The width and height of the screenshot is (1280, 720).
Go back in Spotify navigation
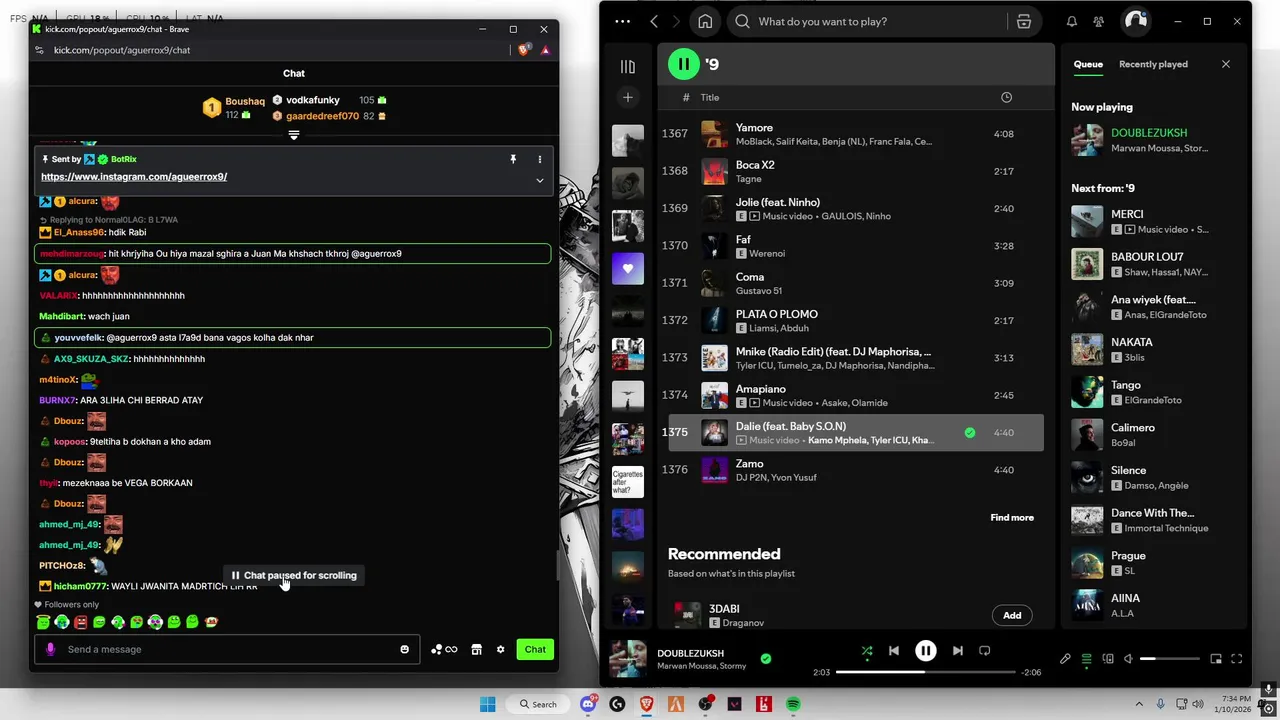(x=654, y=21)
